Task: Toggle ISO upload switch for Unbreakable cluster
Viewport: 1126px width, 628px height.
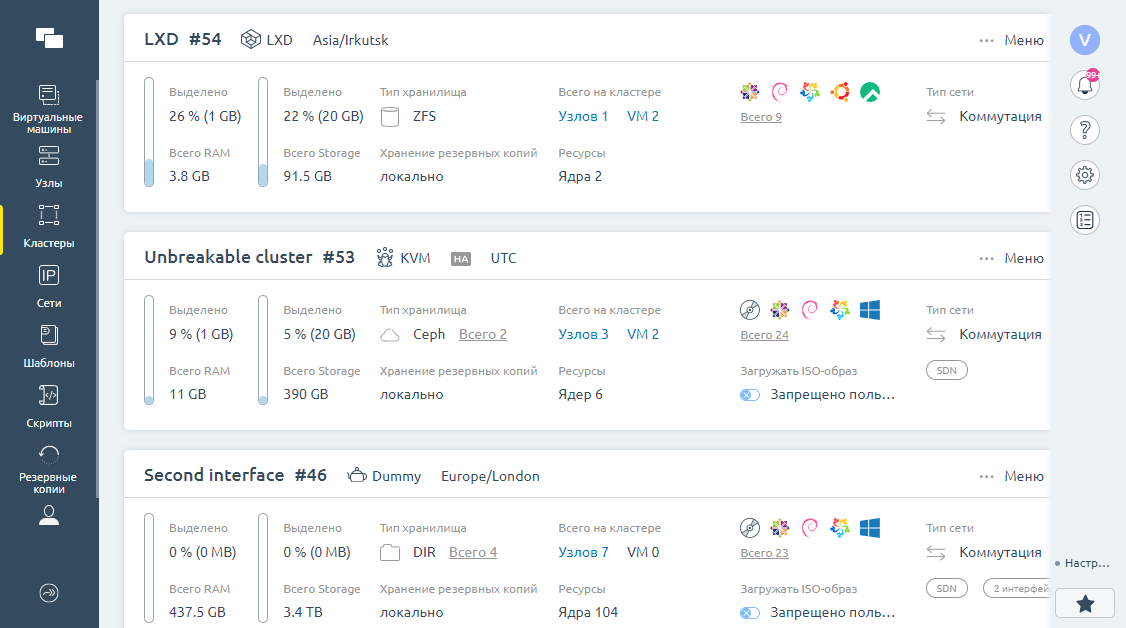Action: (750, 395)
